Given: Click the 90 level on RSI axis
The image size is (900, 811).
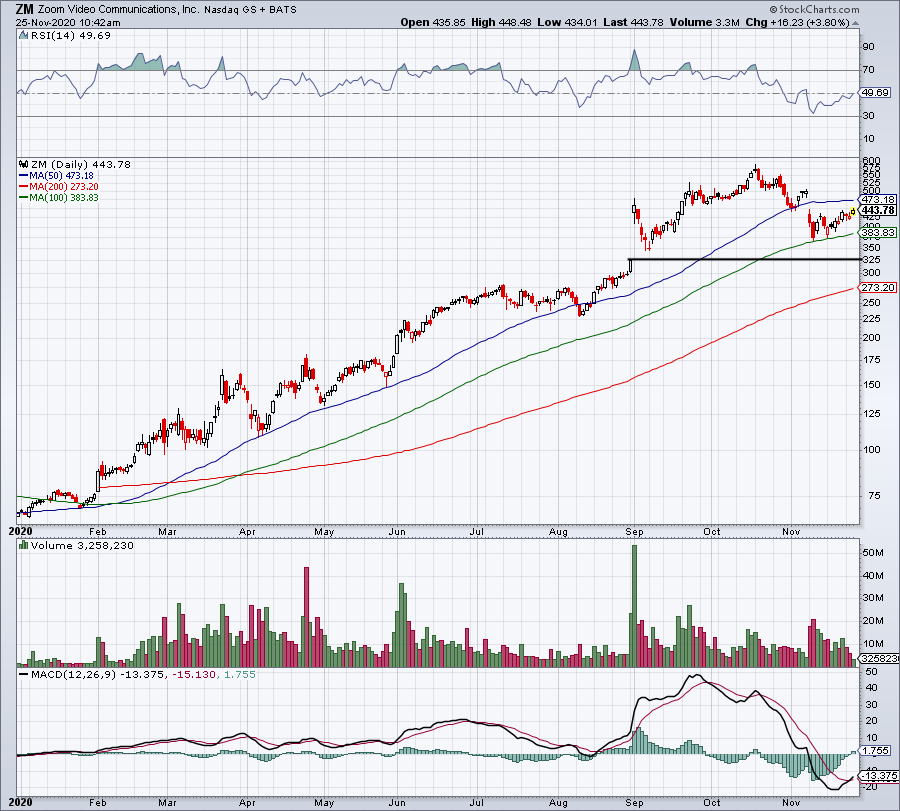Looking at the screenshot, I should [x=868, y=47].
